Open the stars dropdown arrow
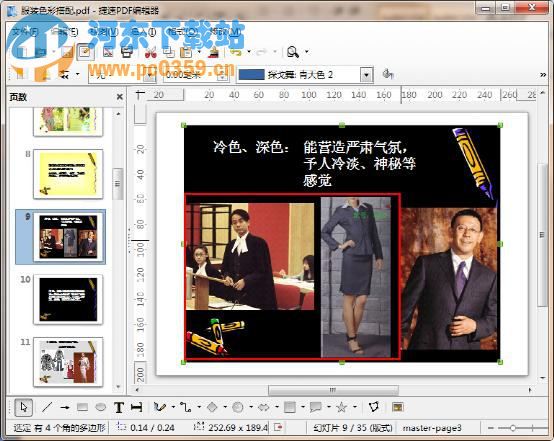554x441 pixels. click(x=355, y=407)
